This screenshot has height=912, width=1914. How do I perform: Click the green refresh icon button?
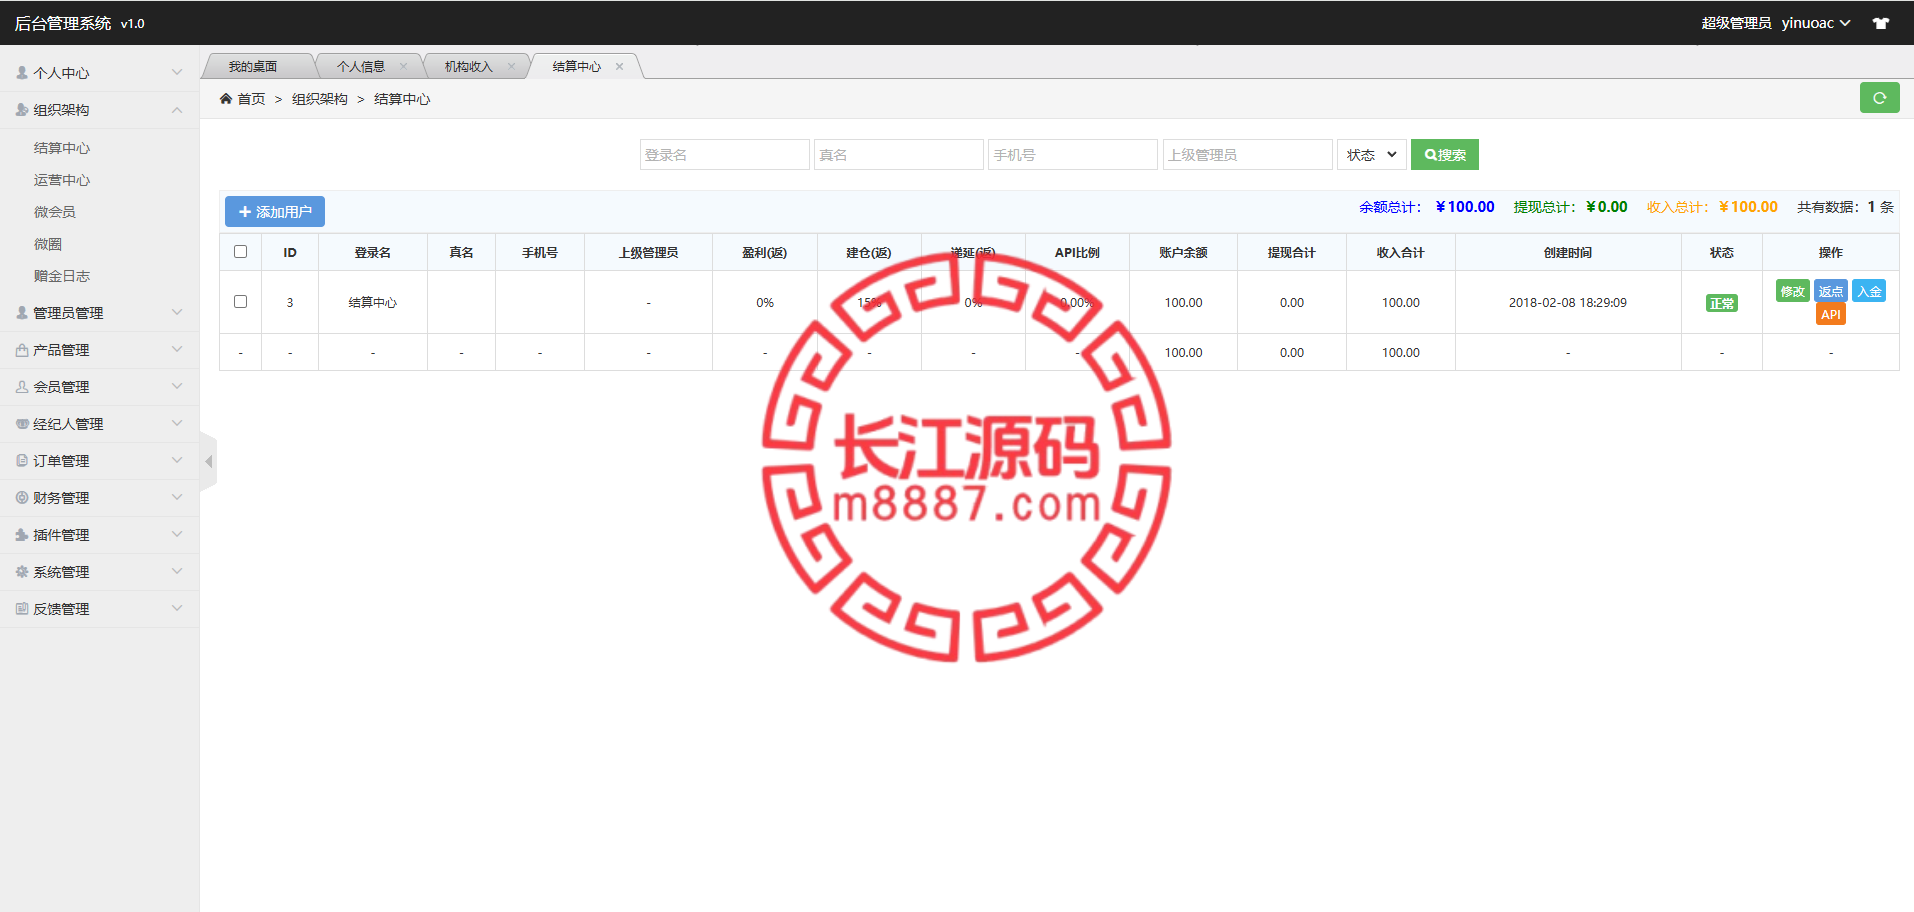1879,98
